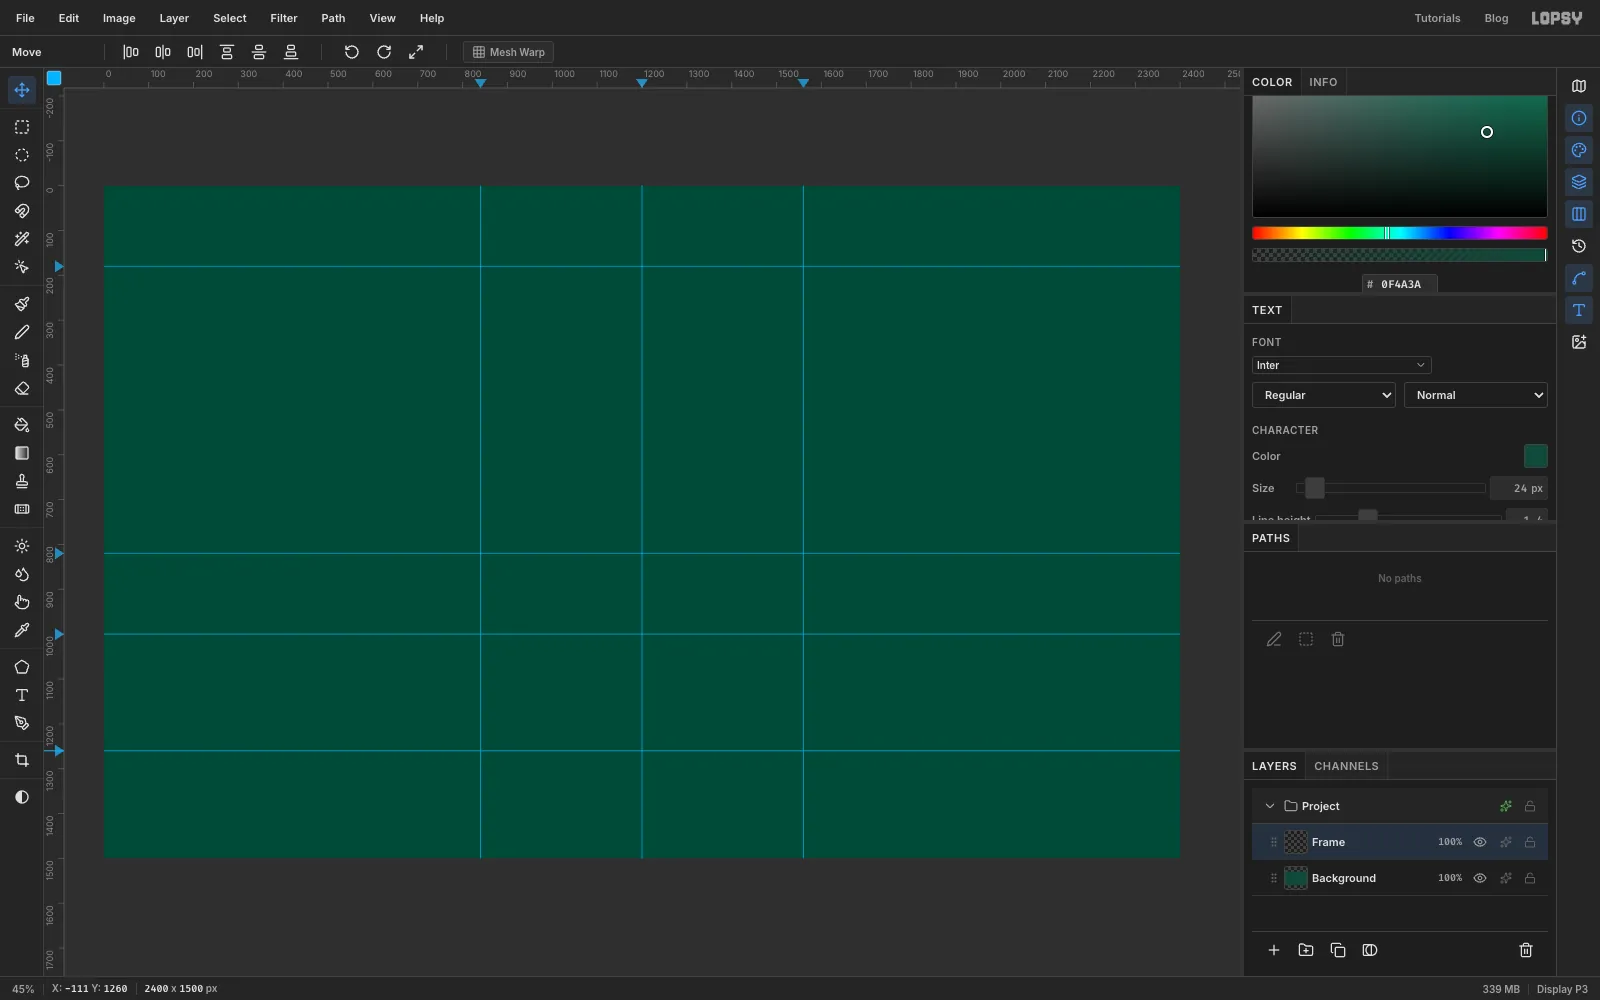Open the Normal font style dropdown

(x=1476, y=395)
